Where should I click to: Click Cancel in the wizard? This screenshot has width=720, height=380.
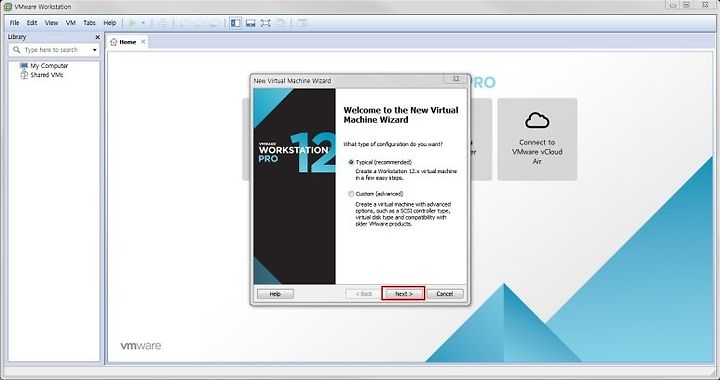(x=445, y=294)
